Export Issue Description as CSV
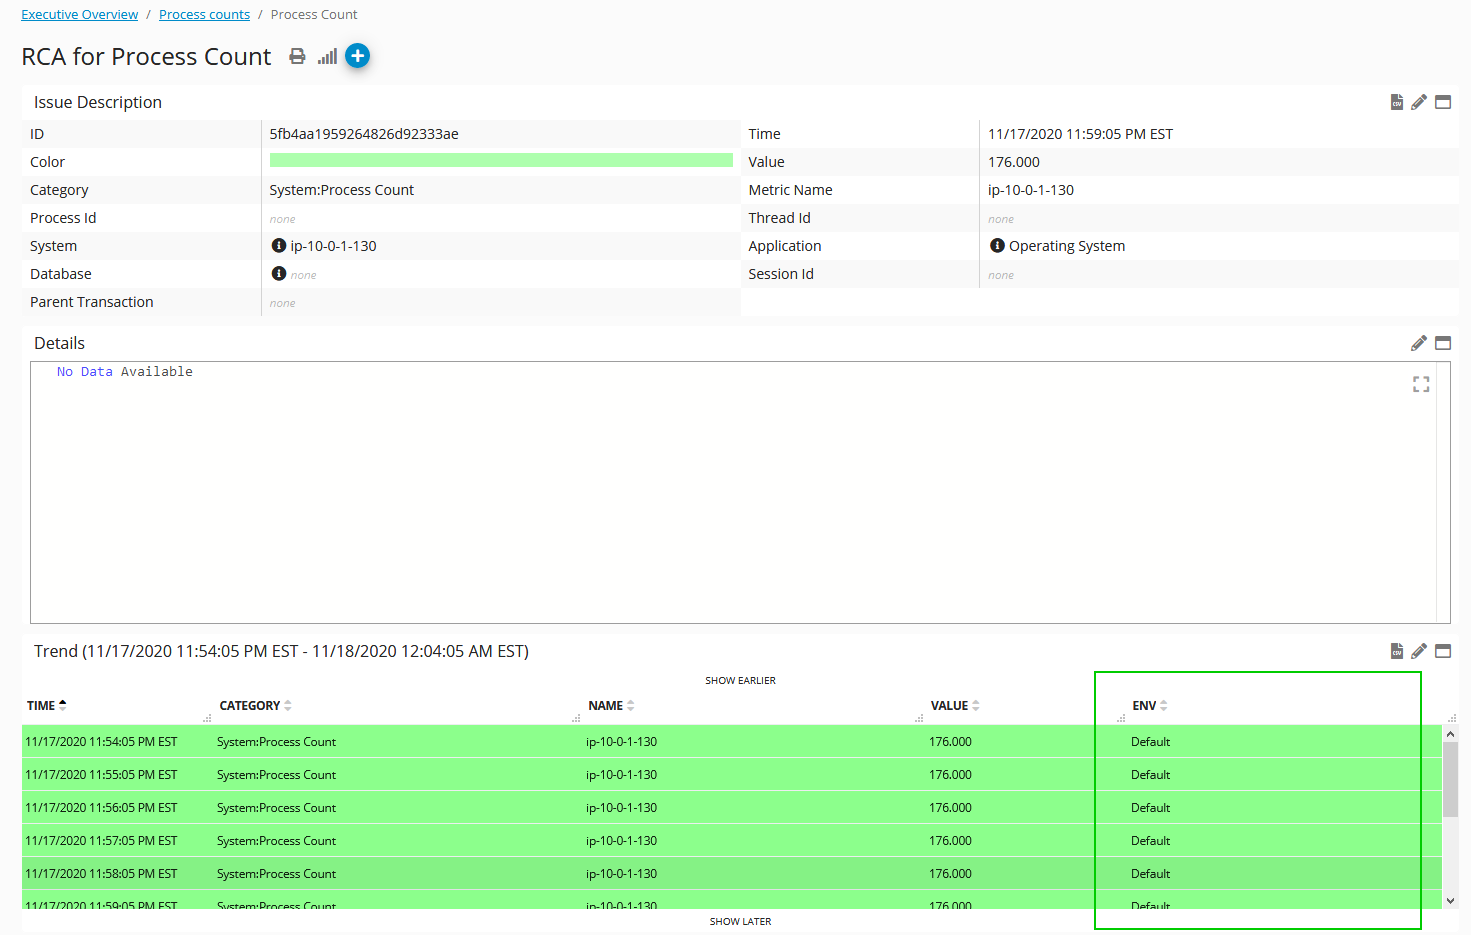The width and height of the screenshot is (1471, 935). (x=1397, y=102)
